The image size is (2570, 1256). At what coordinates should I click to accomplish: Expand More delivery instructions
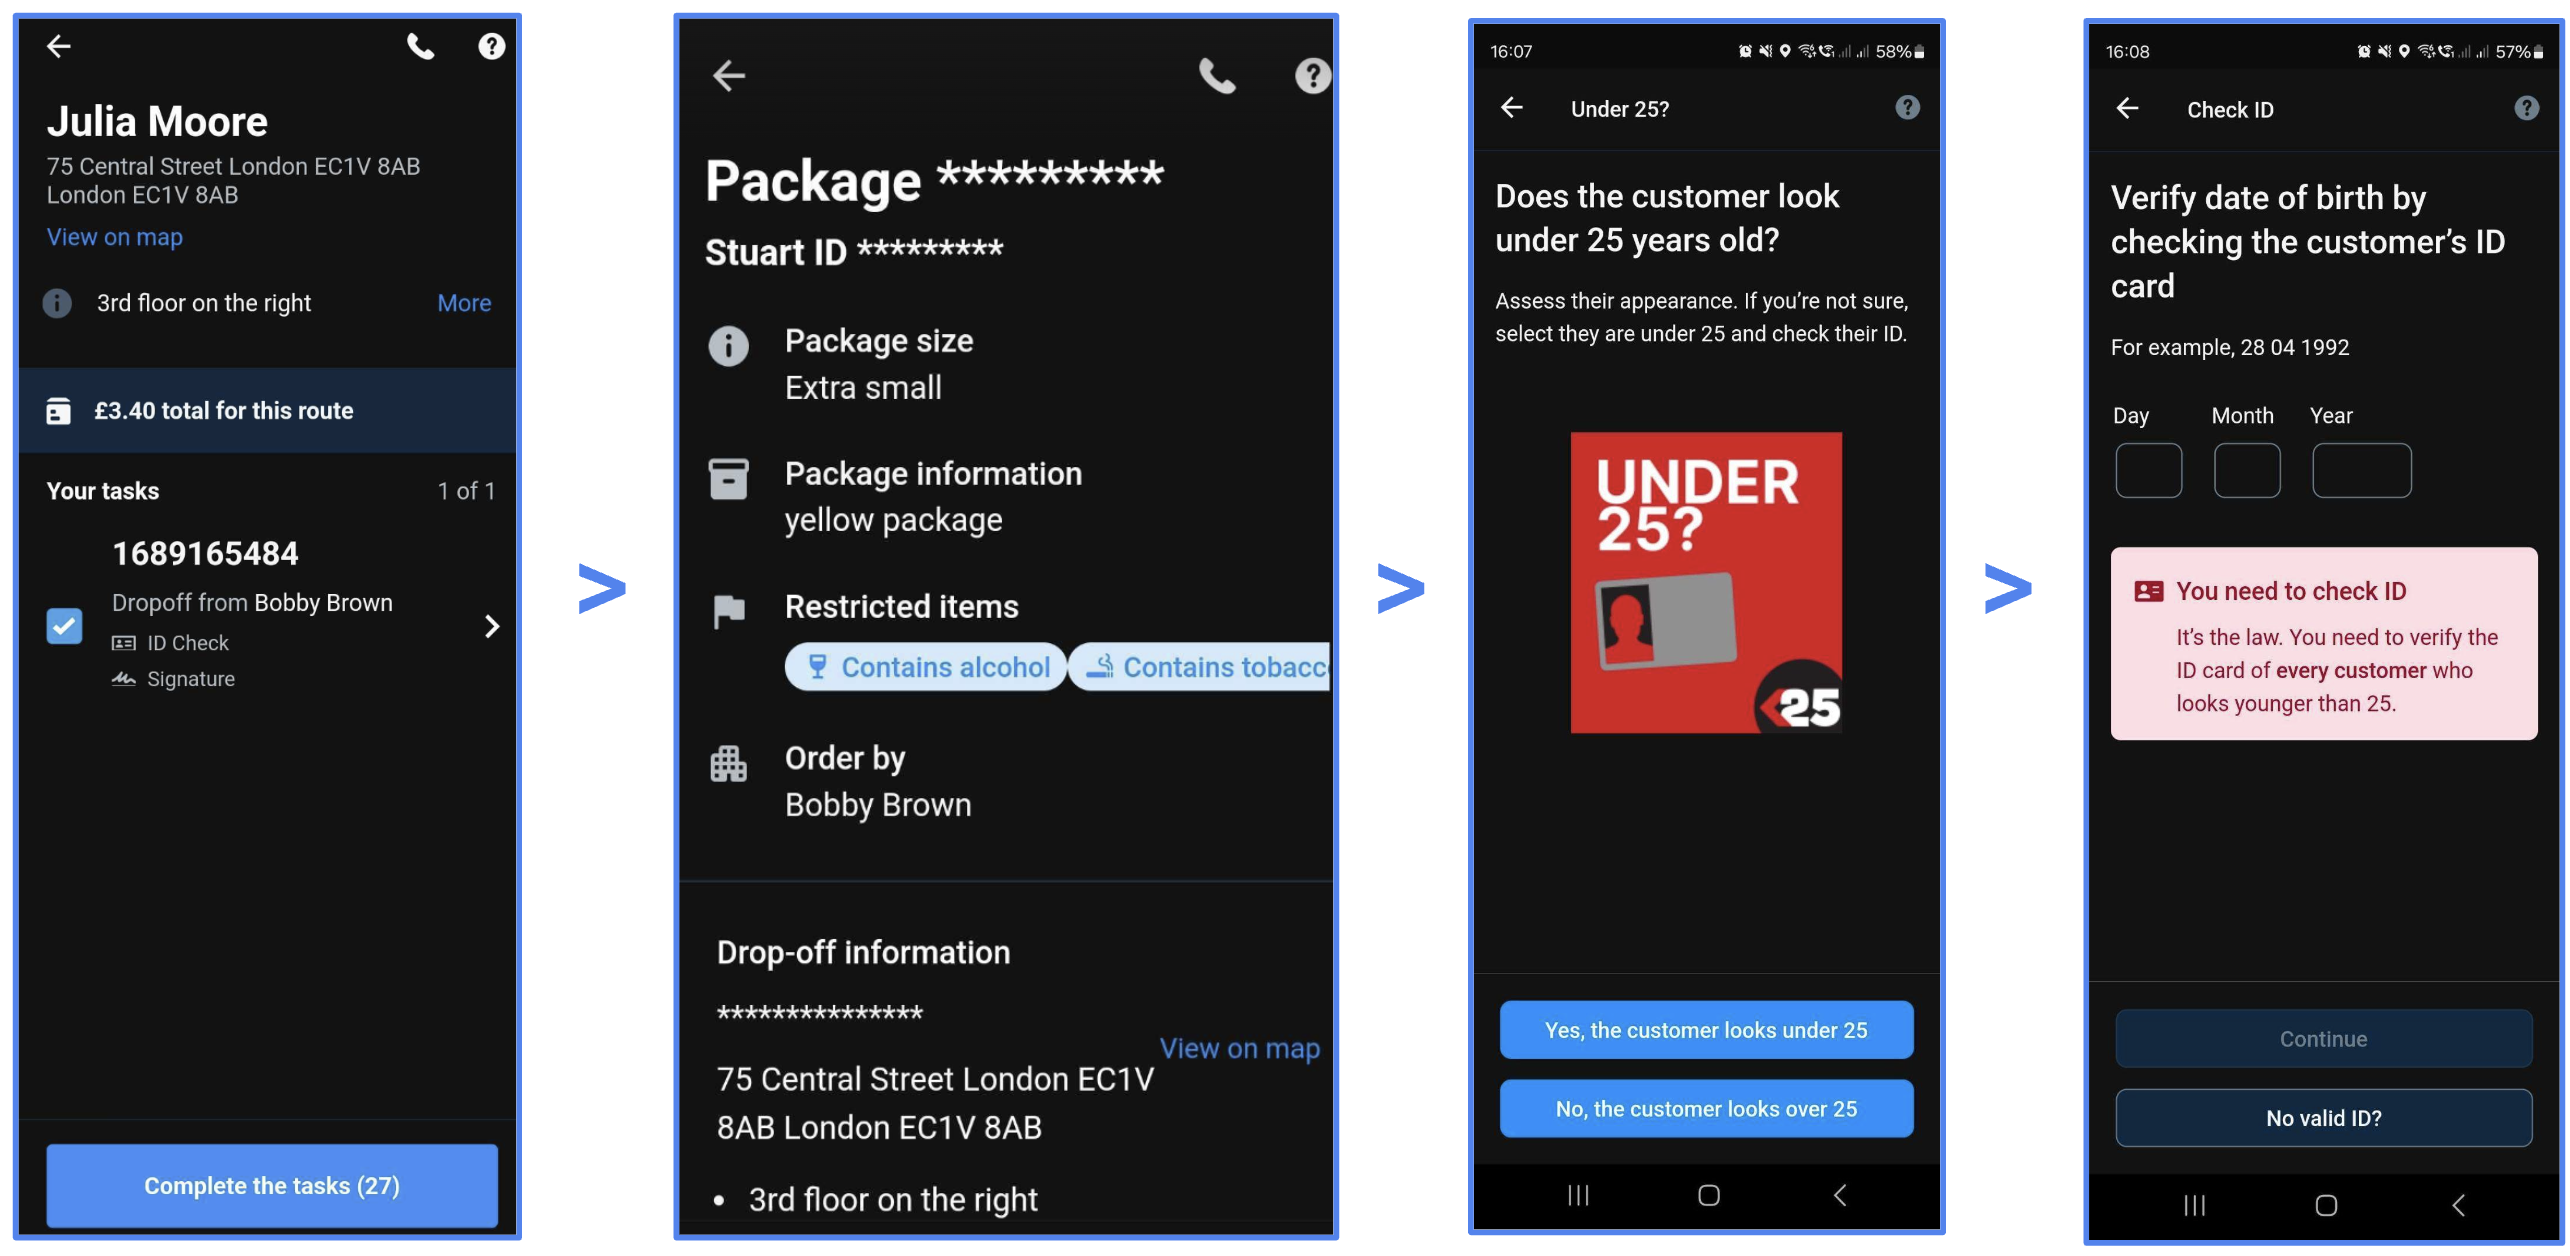[x=464, y=302]
